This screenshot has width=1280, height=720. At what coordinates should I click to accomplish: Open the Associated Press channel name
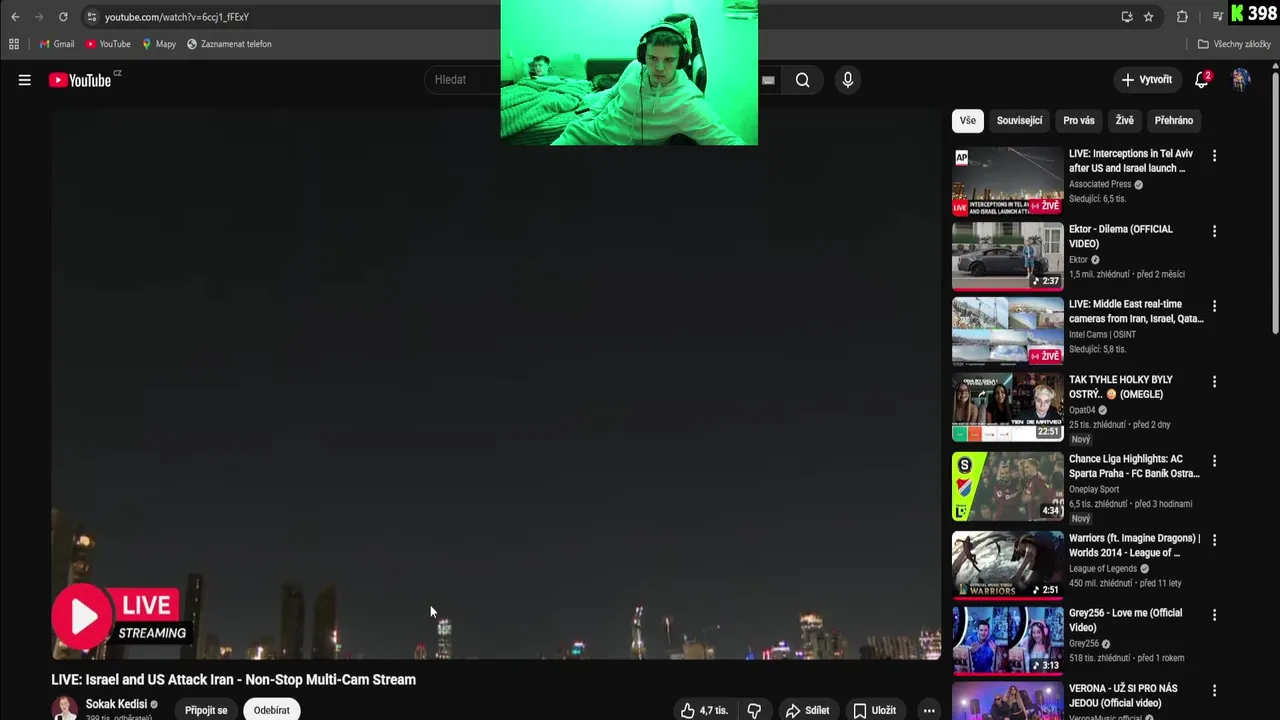point(1100,184)
